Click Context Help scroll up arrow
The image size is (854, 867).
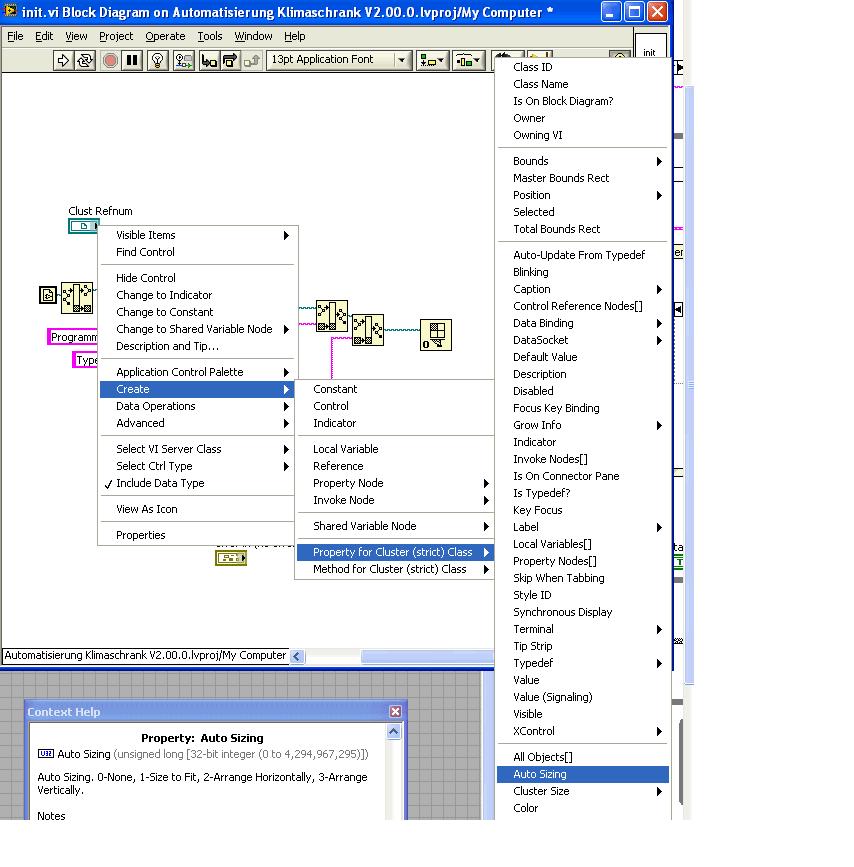393,732
